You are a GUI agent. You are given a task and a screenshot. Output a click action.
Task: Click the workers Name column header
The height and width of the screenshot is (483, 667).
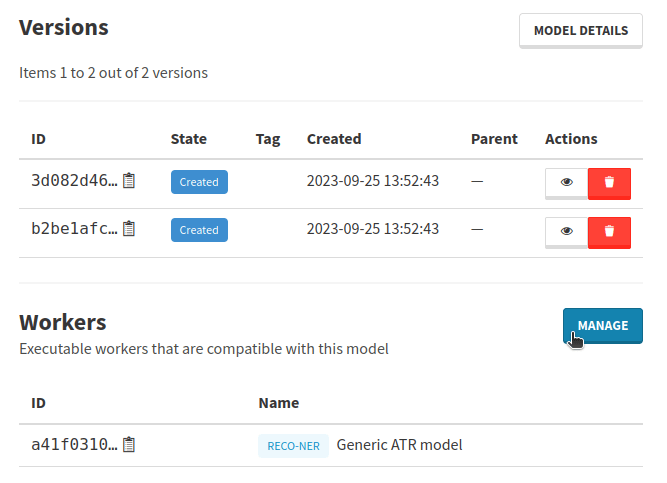[278, 403]
